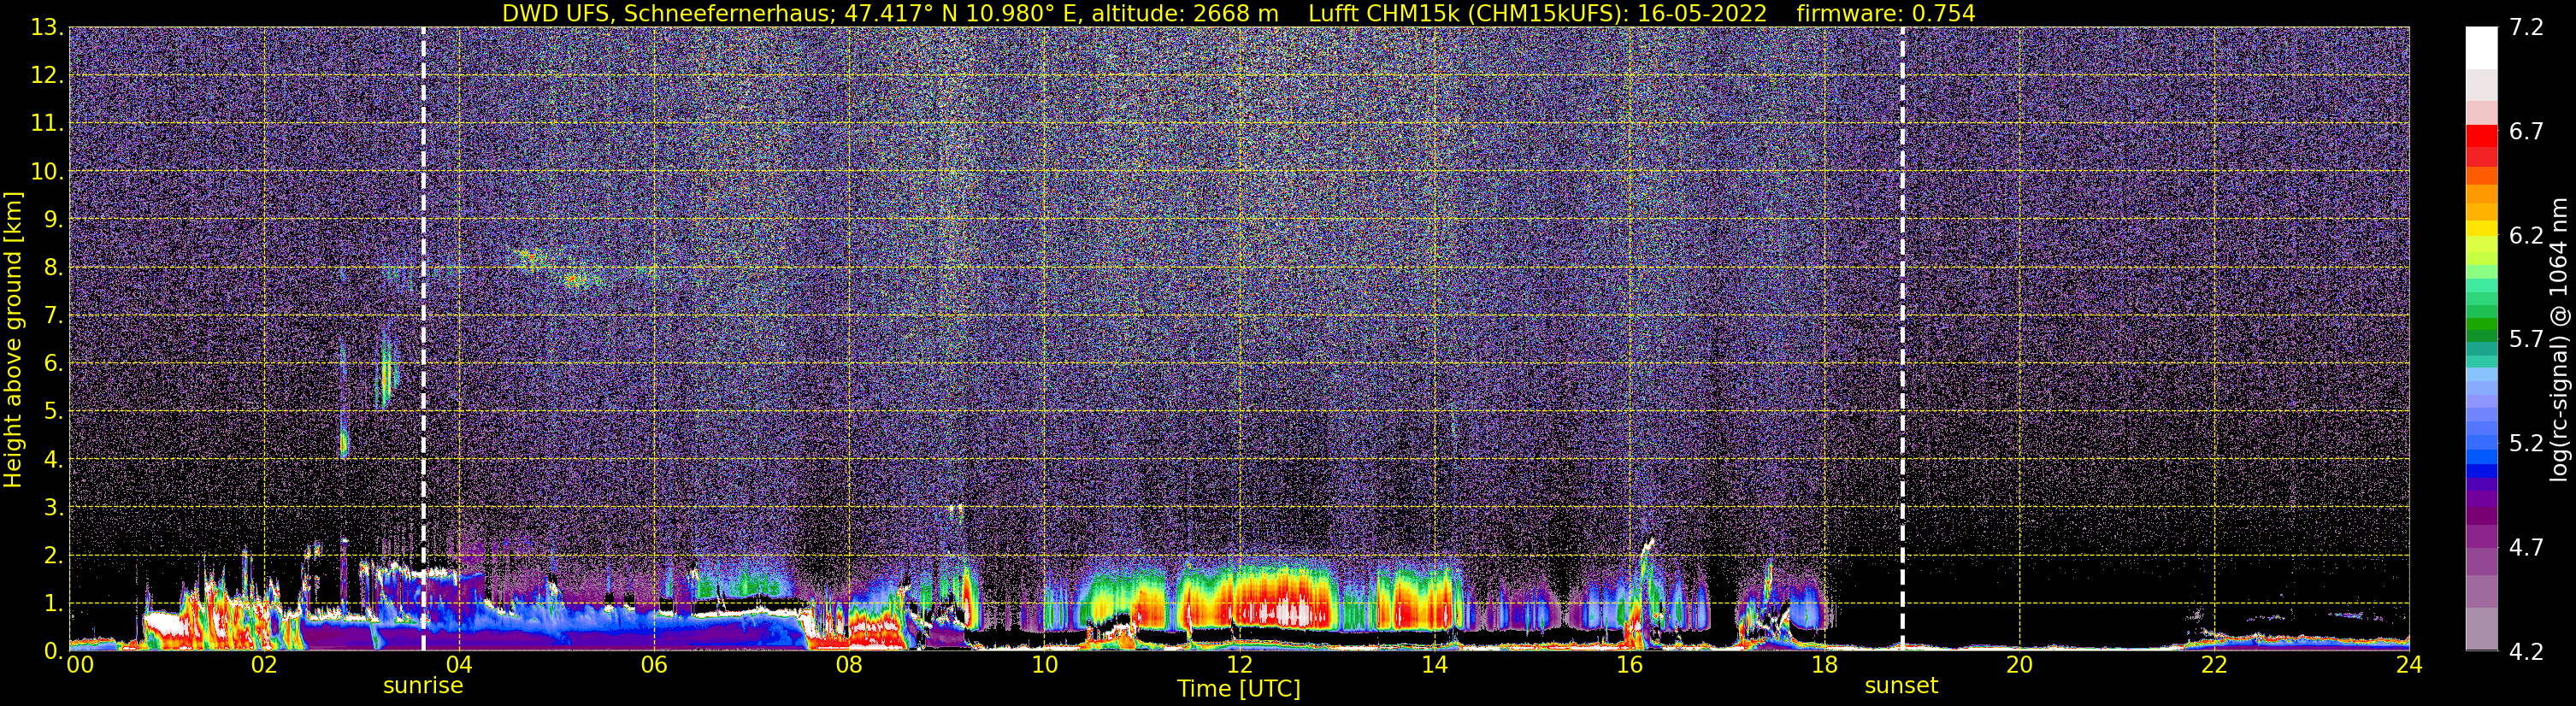The image size is (2576, 706).
Task: Click height axis tick label '9.'
Action: tap(54, 219)
